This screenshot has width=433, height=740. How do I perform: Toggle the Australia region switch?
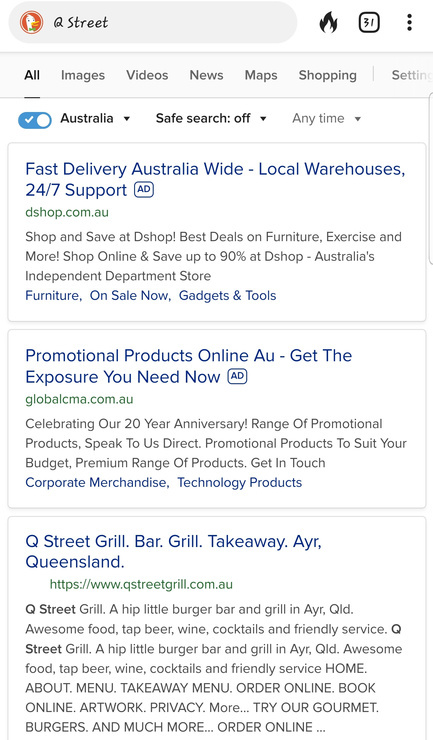pyautogui.click(x=35, y=120)
